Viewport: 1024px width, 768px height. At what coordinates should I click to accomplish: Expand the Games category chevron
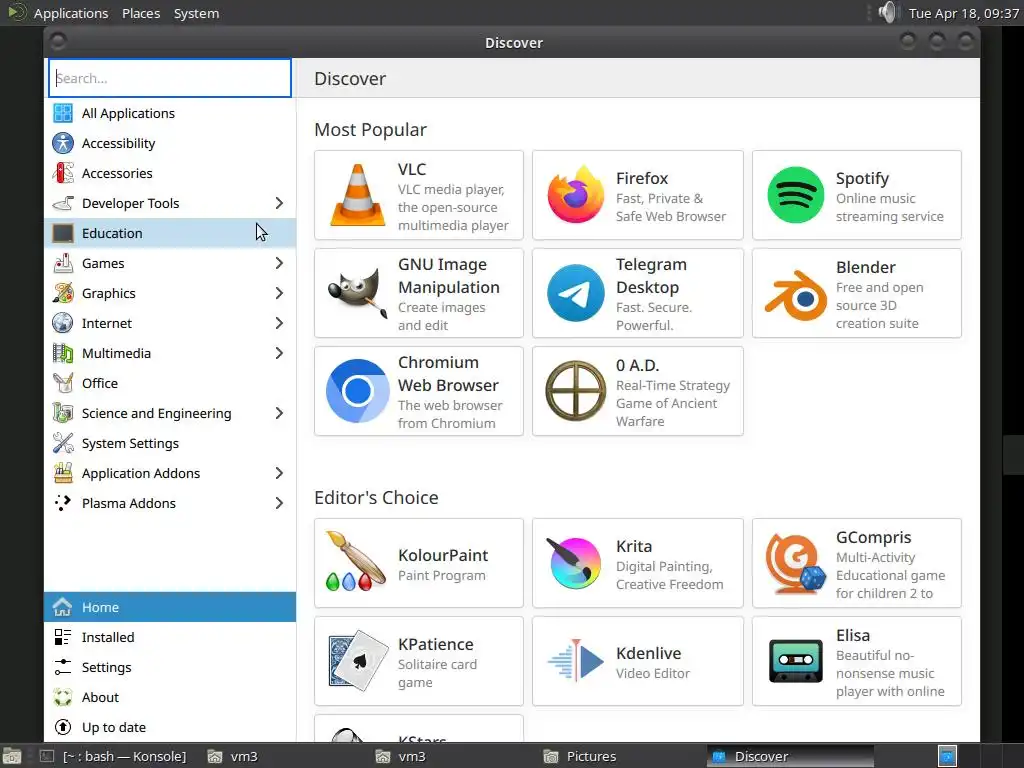tap(280, 263)
